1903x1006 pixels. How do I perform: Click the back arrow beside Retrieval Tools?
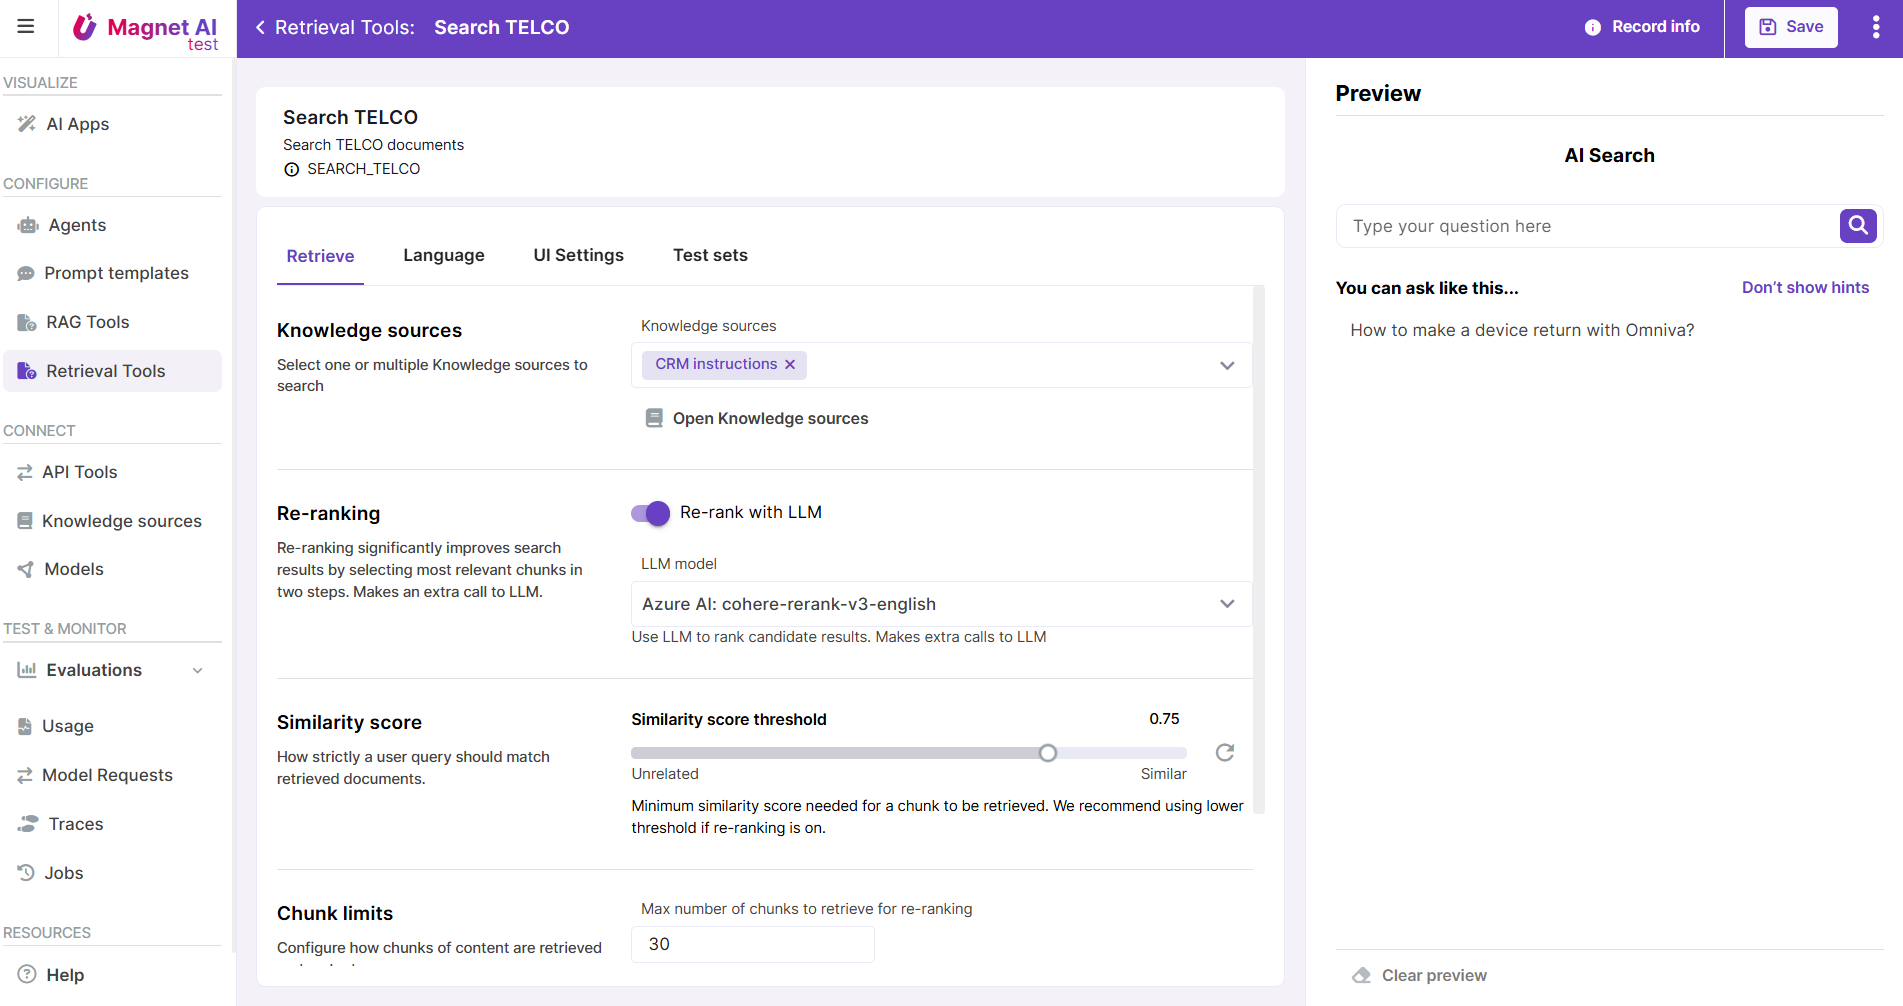(x=260, y=28)
